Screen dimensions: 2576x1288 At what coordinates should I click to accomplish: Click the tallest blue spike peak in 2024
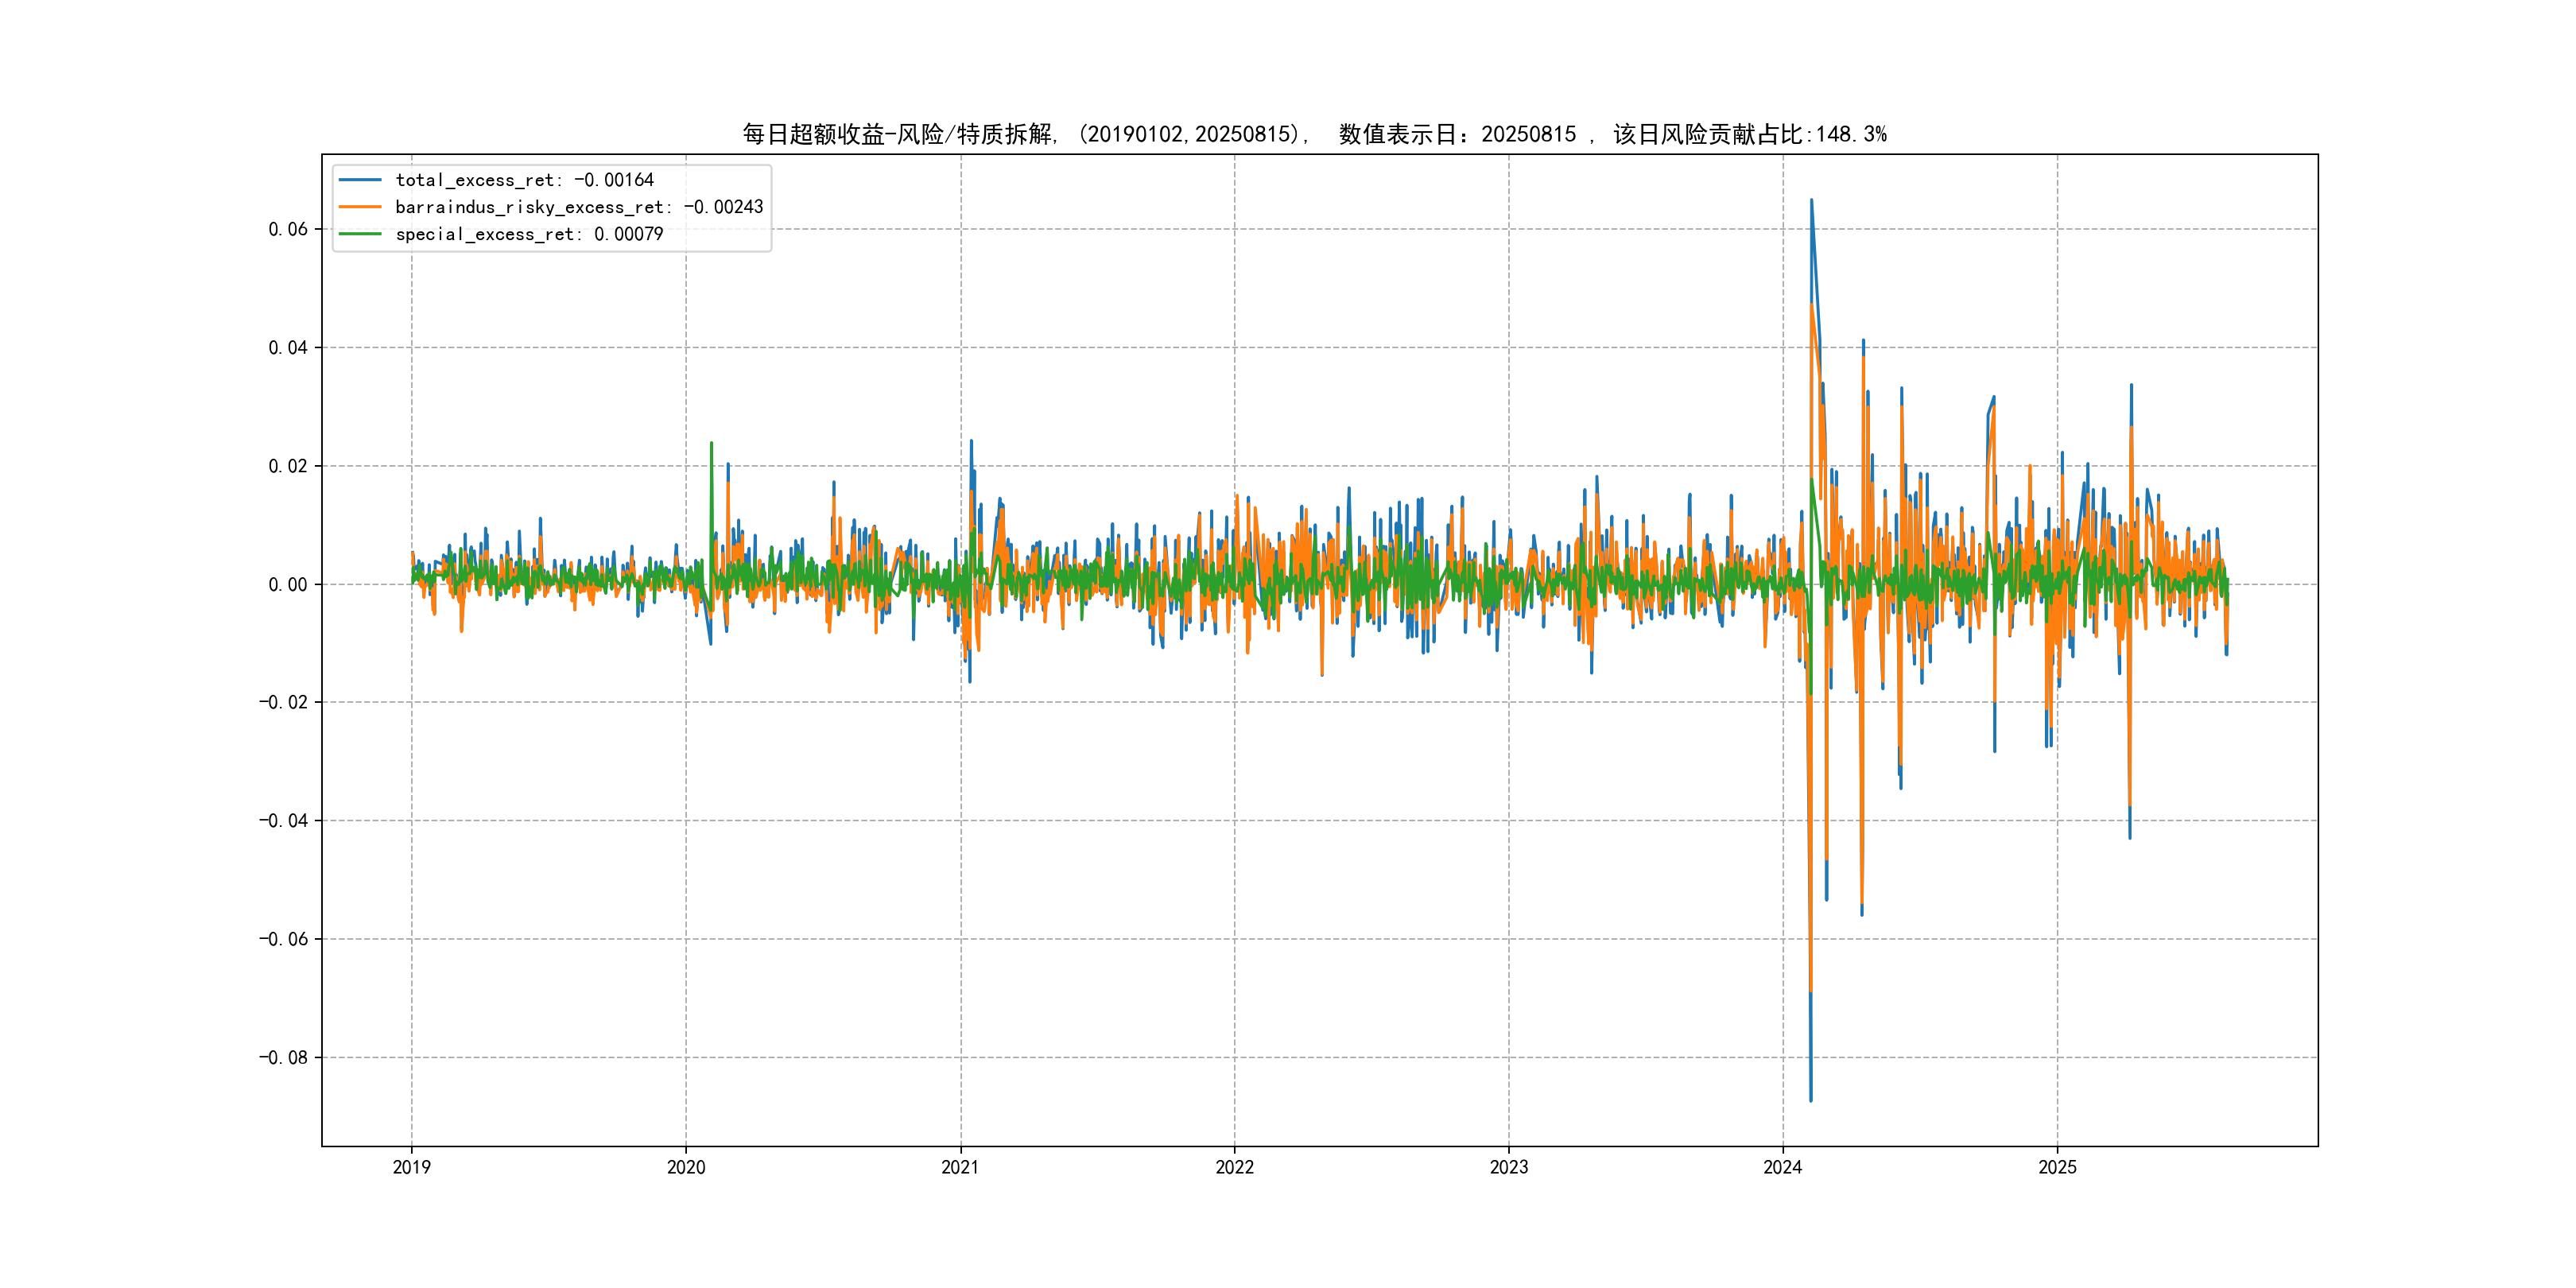click(x=1811, y=201)
